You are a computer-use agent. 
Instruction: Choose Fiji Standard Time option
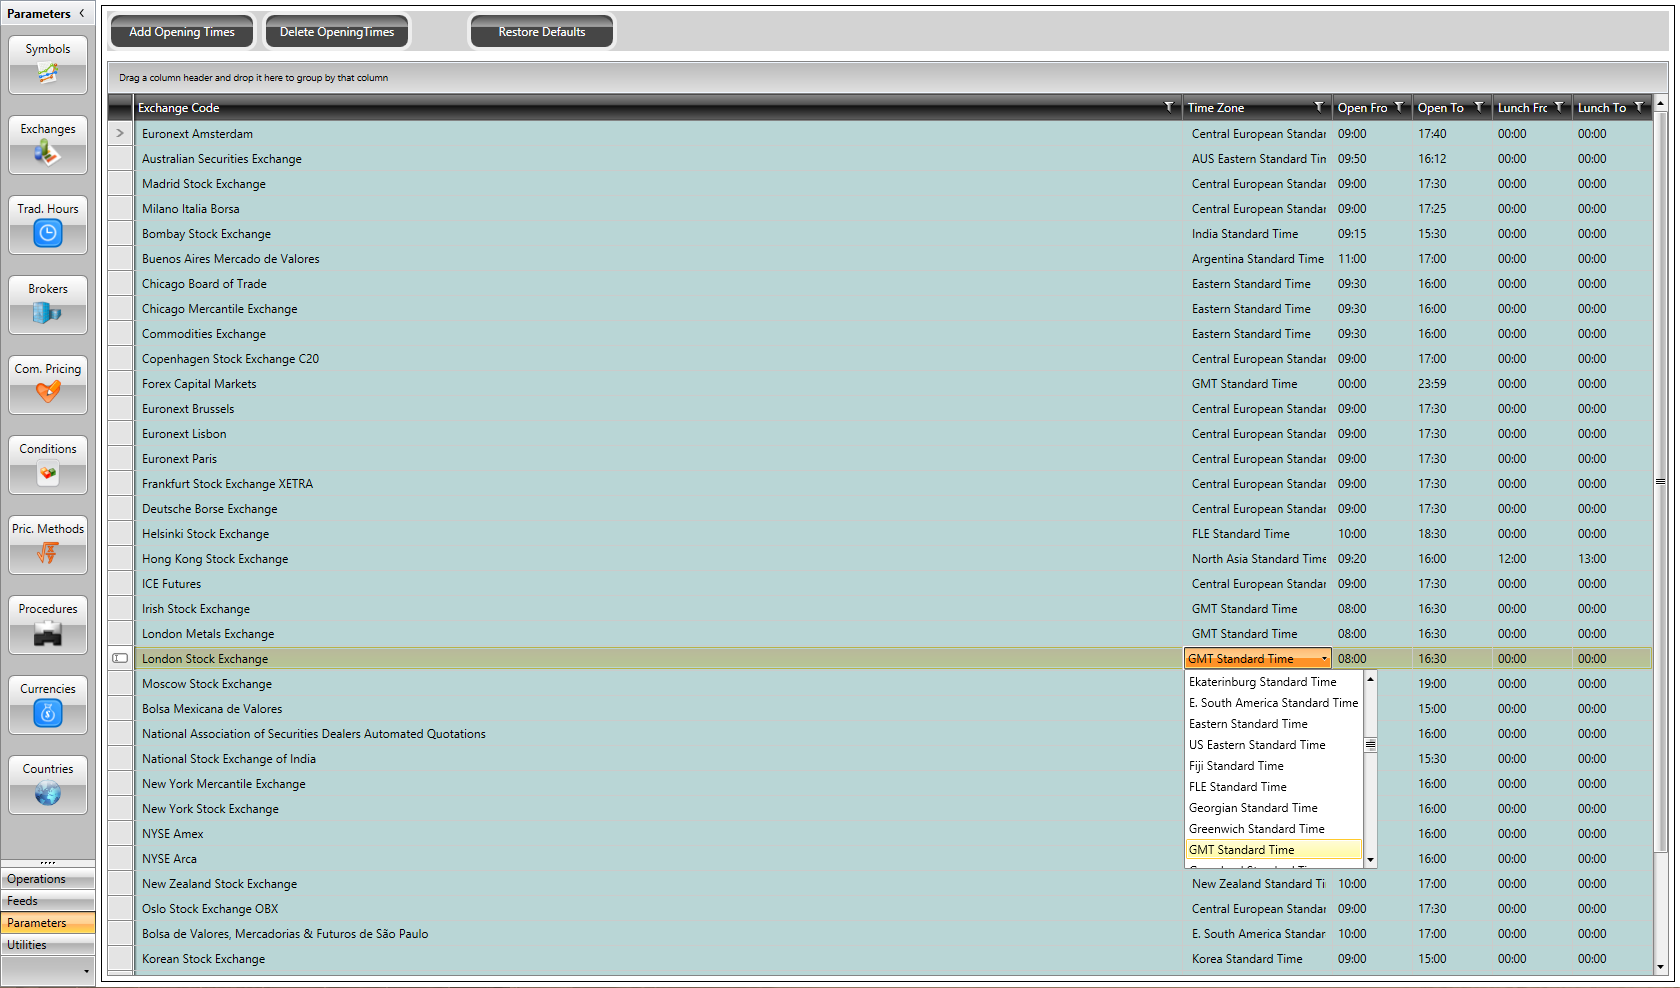point(1236,766)
